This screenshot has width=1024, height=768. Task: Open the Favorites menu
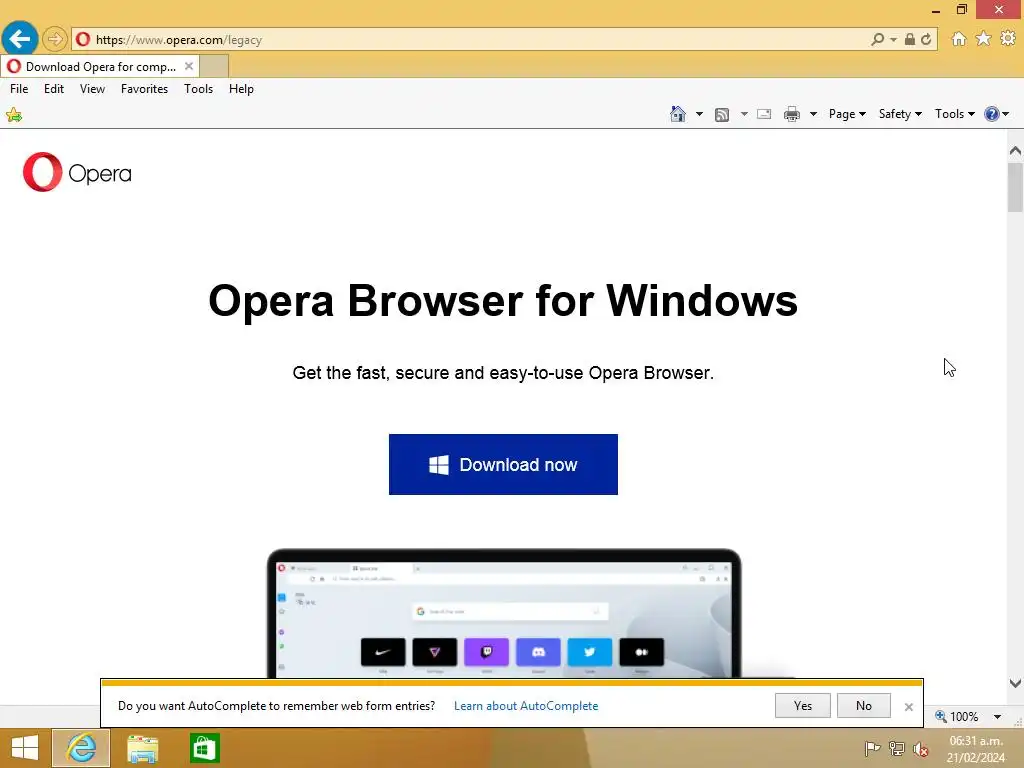pos(144,89)
